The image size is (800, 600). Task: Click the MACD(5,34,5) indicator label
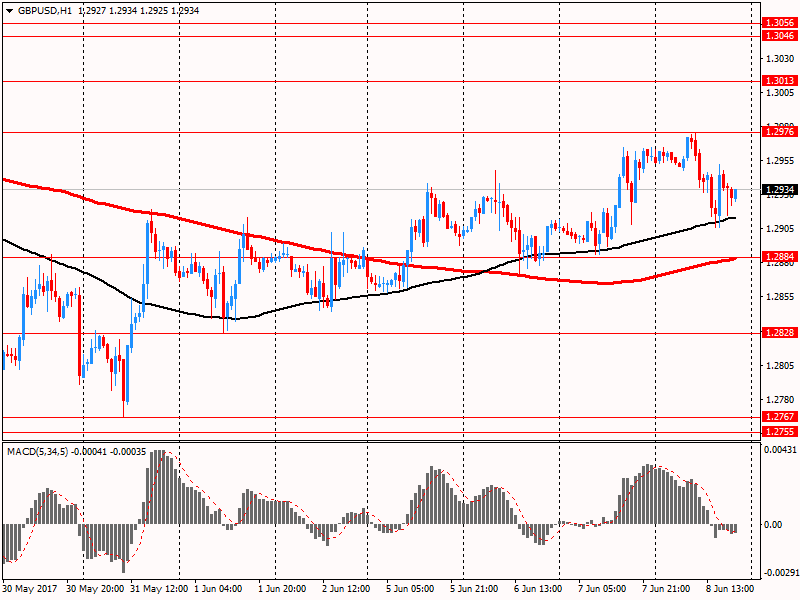click(37, 452)
